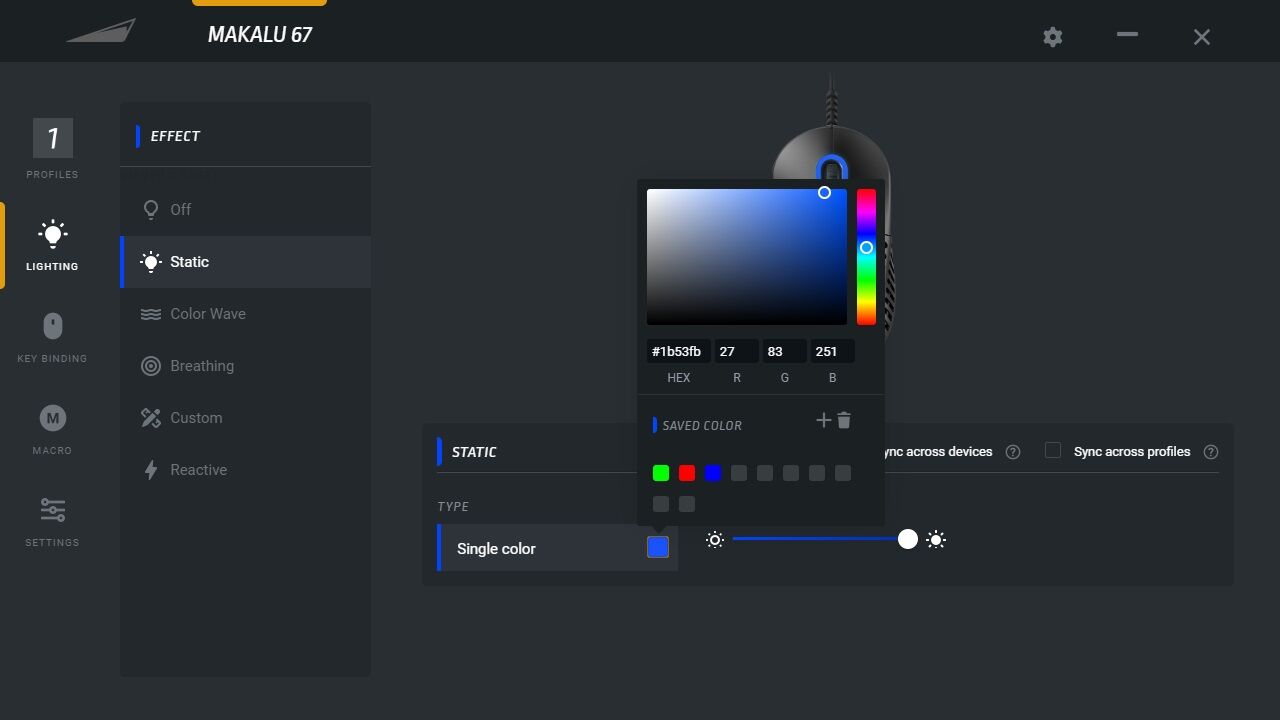Click the EFFECT panel heading

coord(175,136)
